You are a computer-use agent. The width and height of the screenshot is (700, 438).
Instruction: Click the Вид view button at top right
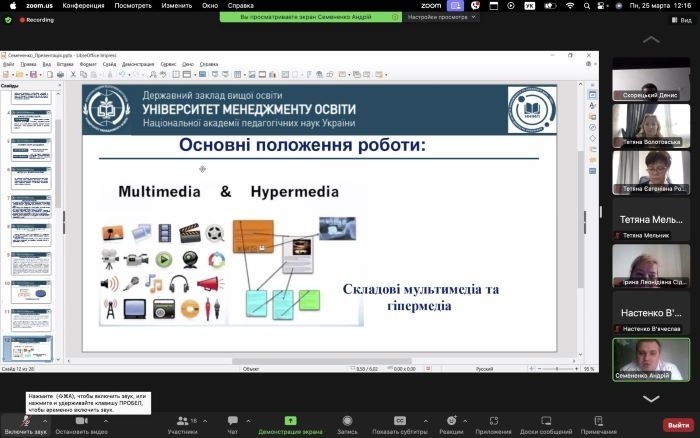tap(680, 19)
